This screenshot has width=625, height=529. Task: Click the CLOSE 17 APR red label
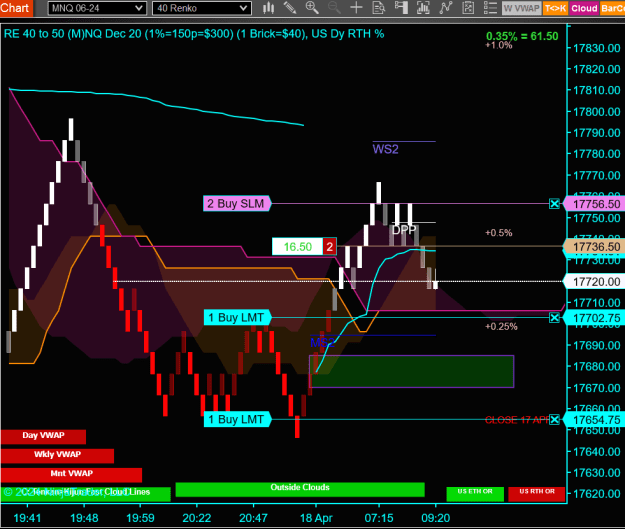click(x=517, y=420)
